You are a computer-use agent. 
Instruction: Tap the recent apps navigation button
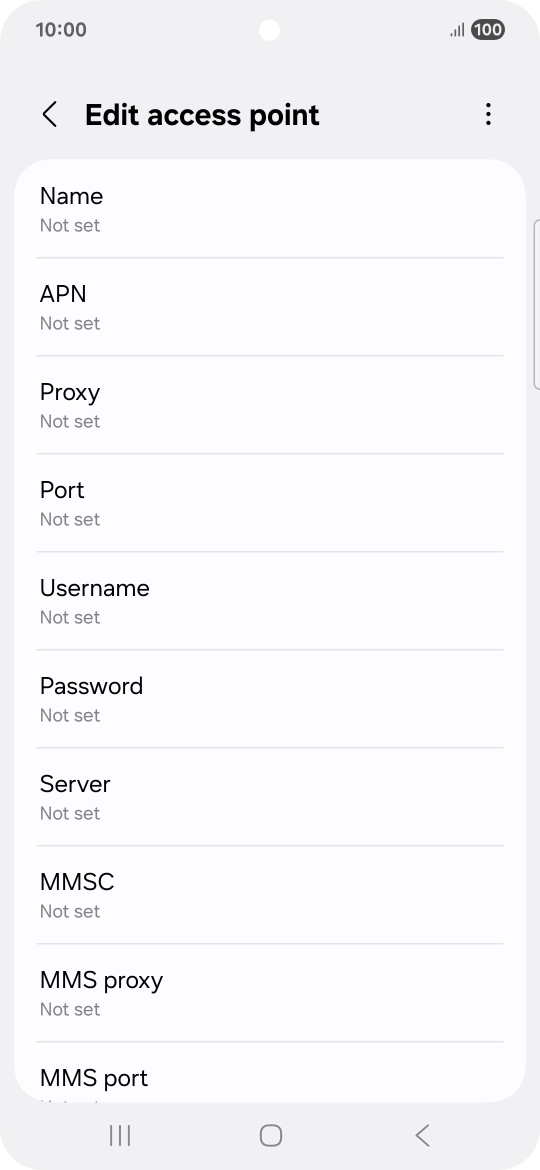[x=119, y=1136]
